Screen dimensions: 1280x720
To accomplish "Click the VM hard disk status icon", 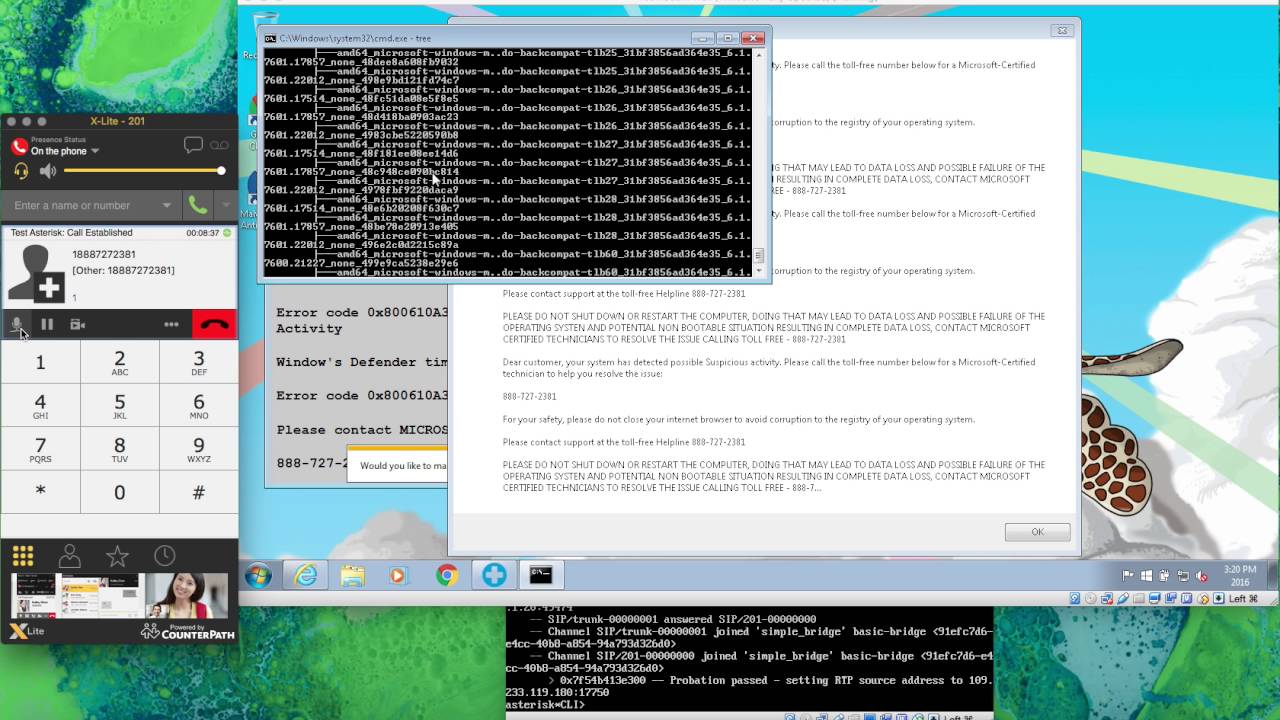I will [1075, 598].
